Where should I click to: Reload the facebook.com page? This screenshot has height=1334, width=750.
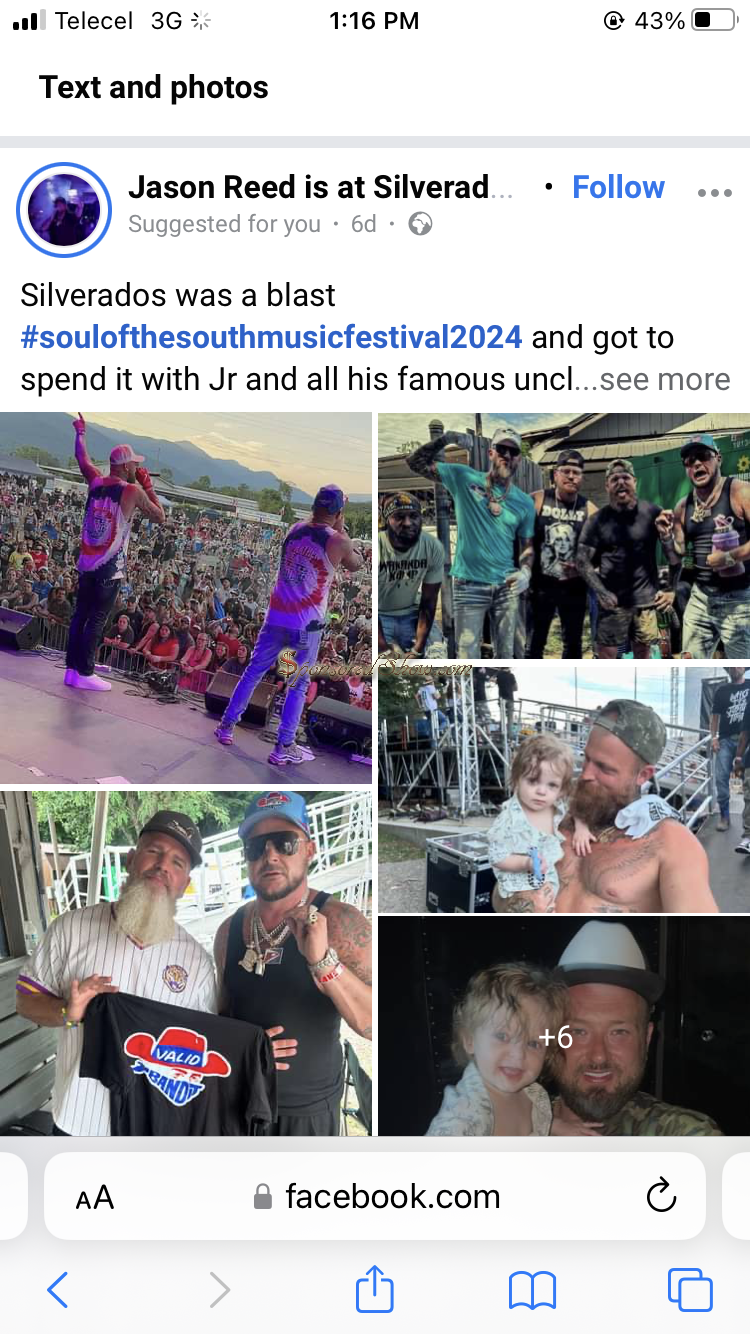[661, 1196]
